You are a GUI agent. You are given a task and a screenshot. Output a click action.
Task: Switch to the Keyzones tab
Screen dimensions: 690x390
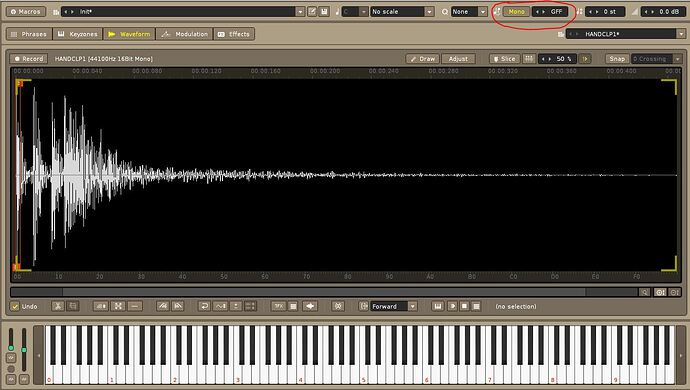tap(78, 34)
